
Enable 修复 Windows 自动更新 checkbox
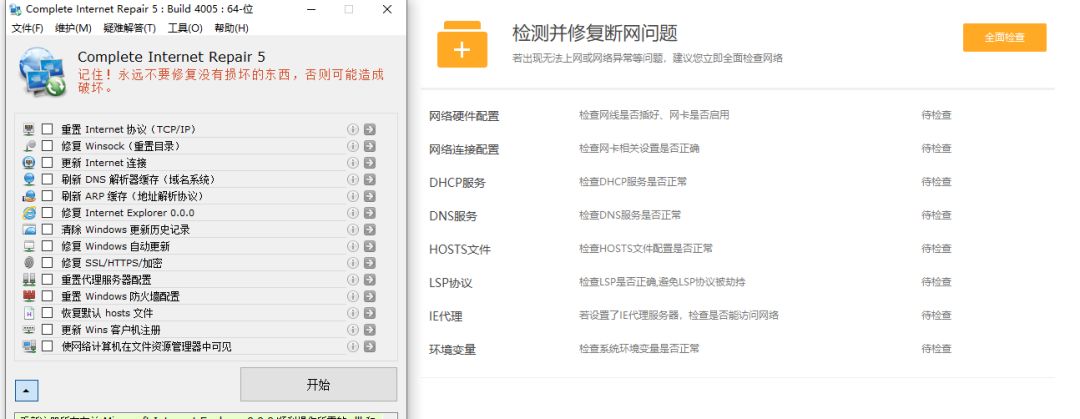click(47, 246)
